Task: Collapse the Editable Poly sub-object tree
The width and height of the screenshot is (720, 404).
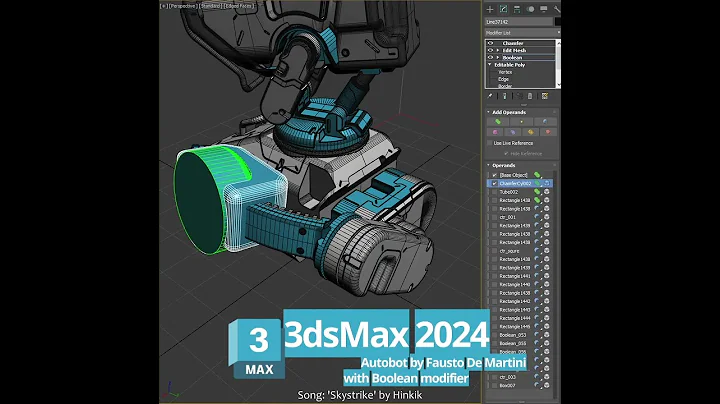Action: (x=490, y=65)
